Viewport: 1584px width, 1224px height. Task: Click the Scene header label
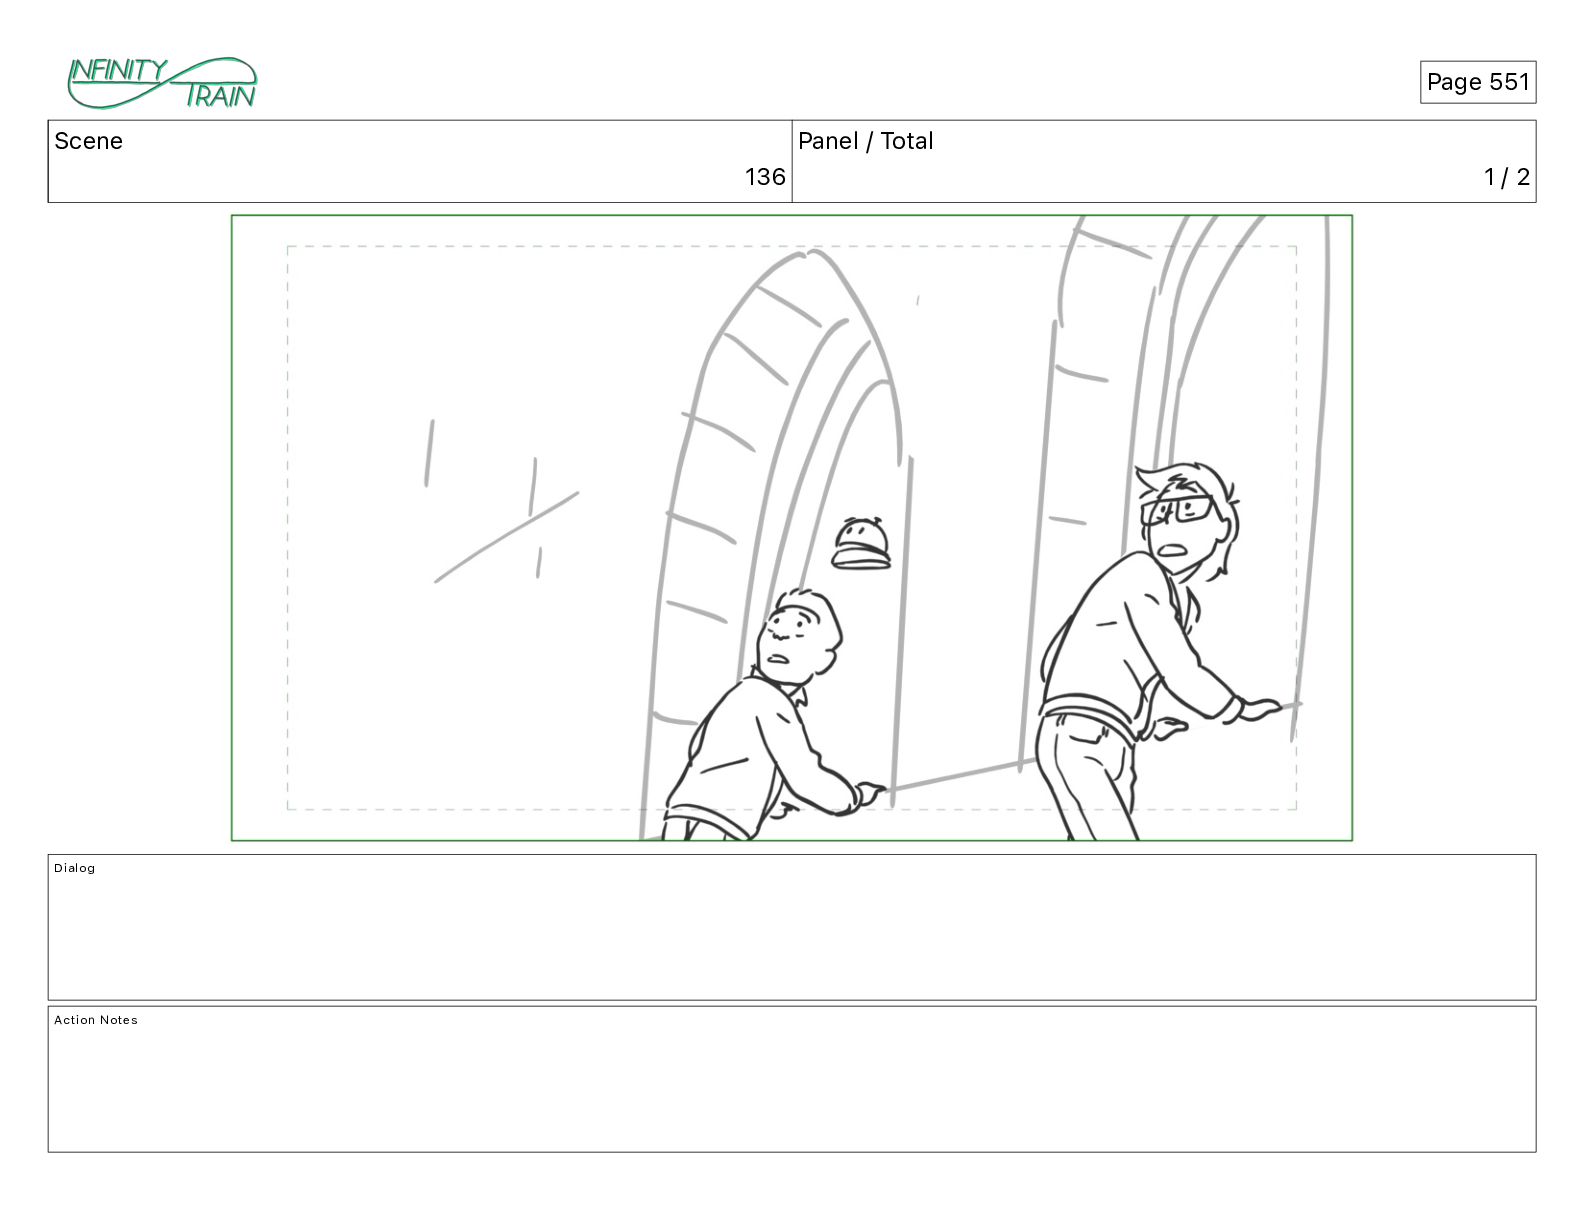pos(88,141)
